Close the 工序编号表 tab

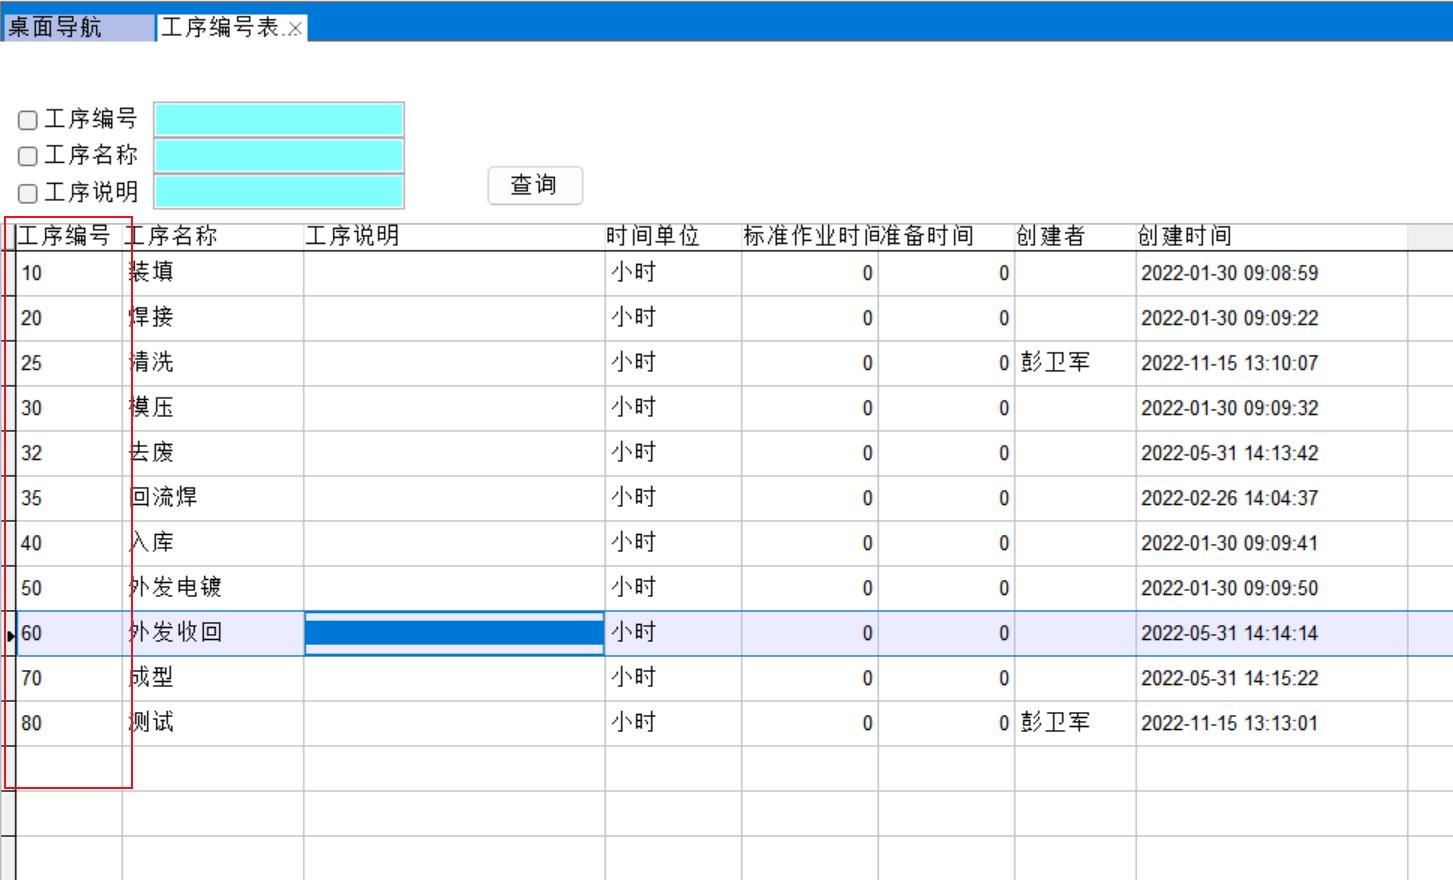coord(295,29)
